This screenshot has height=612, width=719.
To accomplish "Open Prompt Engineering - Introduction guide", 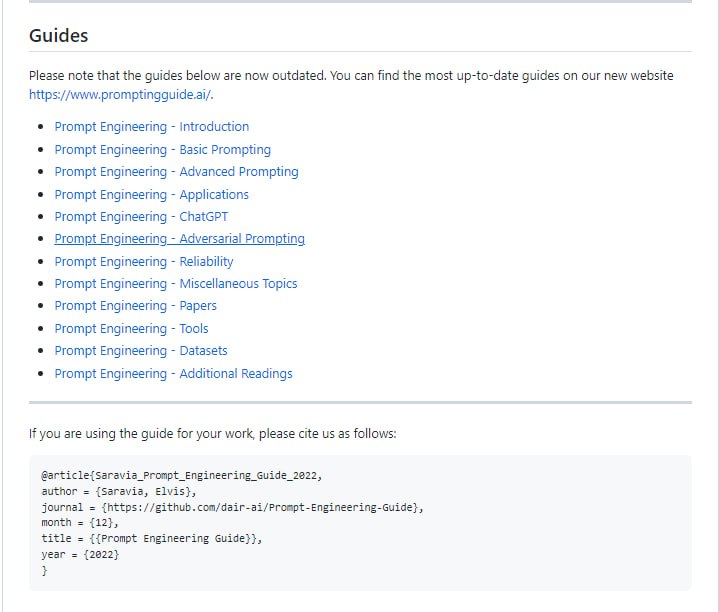I will click(151, 127).
